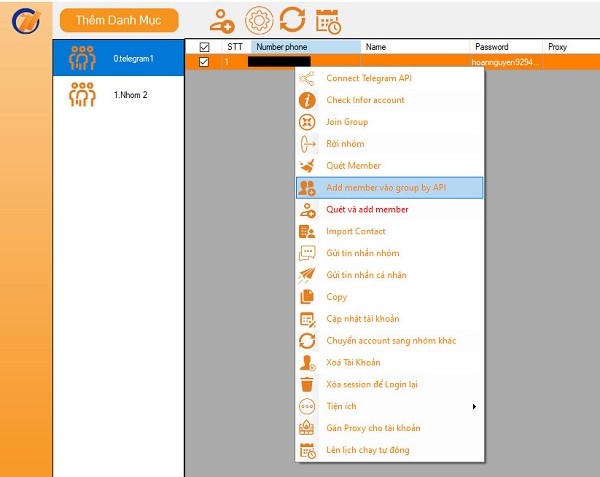Click the Cập nhật tài khoản edit icon
The image size is (600, 477).
point(307,319)
